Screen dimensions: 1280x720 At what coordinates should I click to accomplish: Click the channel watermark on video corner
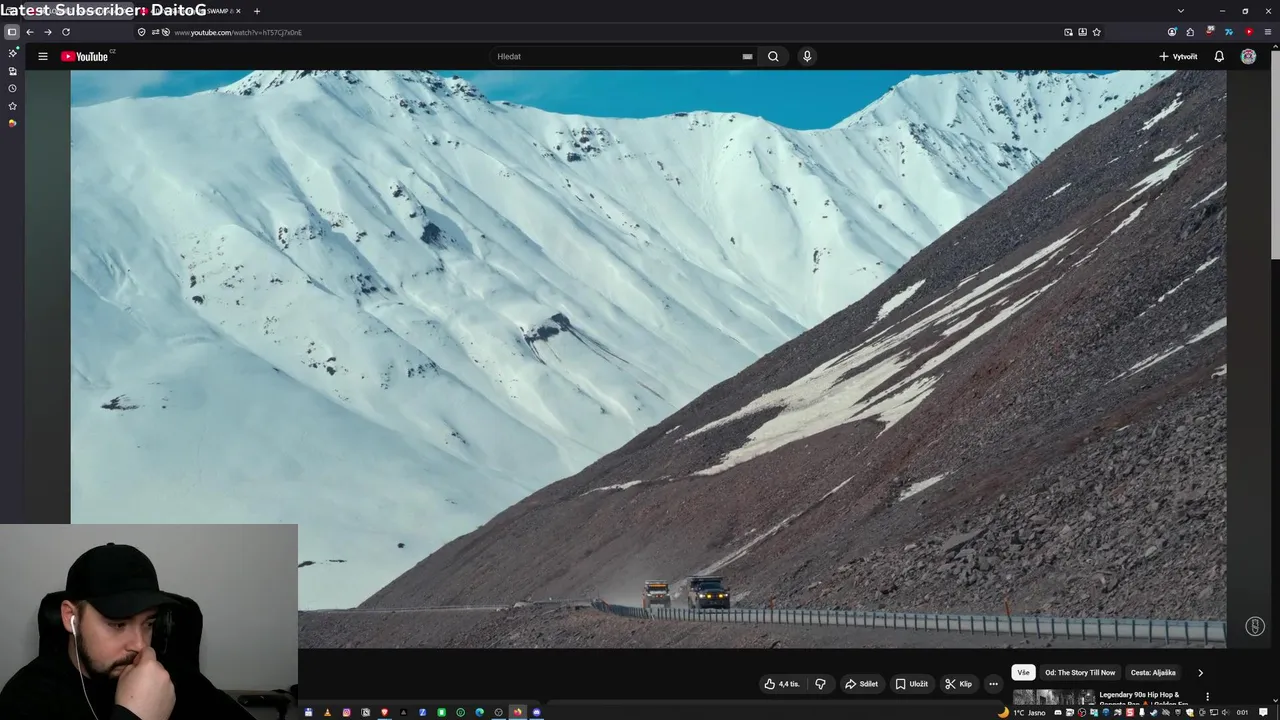[1255, 626]
